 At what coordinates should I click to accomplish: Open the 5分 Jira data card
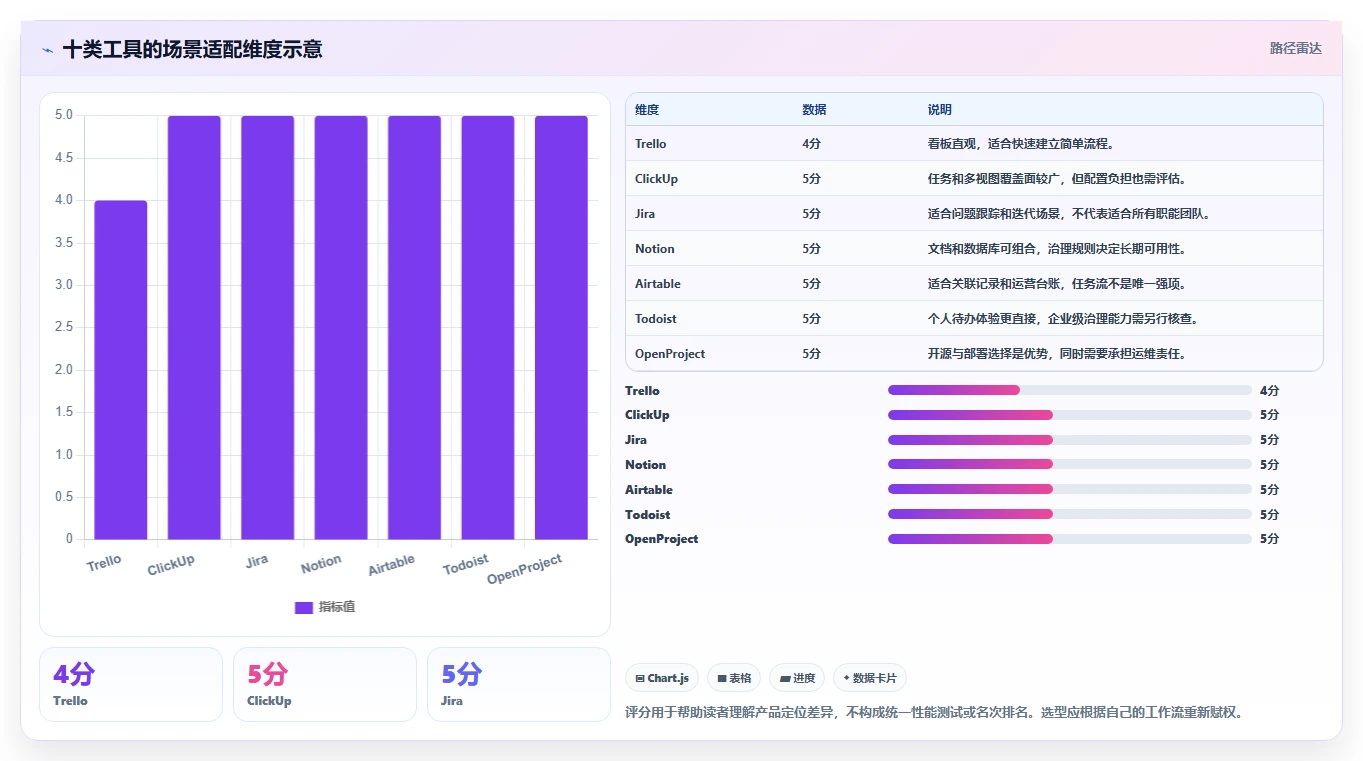519,684
